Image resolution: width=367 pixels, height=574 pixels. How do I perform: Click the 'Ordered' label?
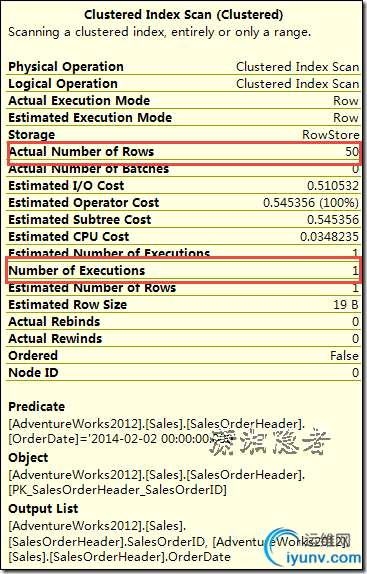[33, 355]
